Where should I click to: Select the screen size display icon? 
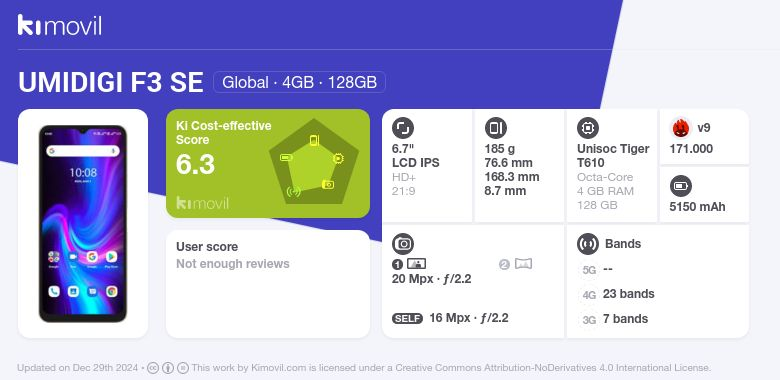[403, 128]
